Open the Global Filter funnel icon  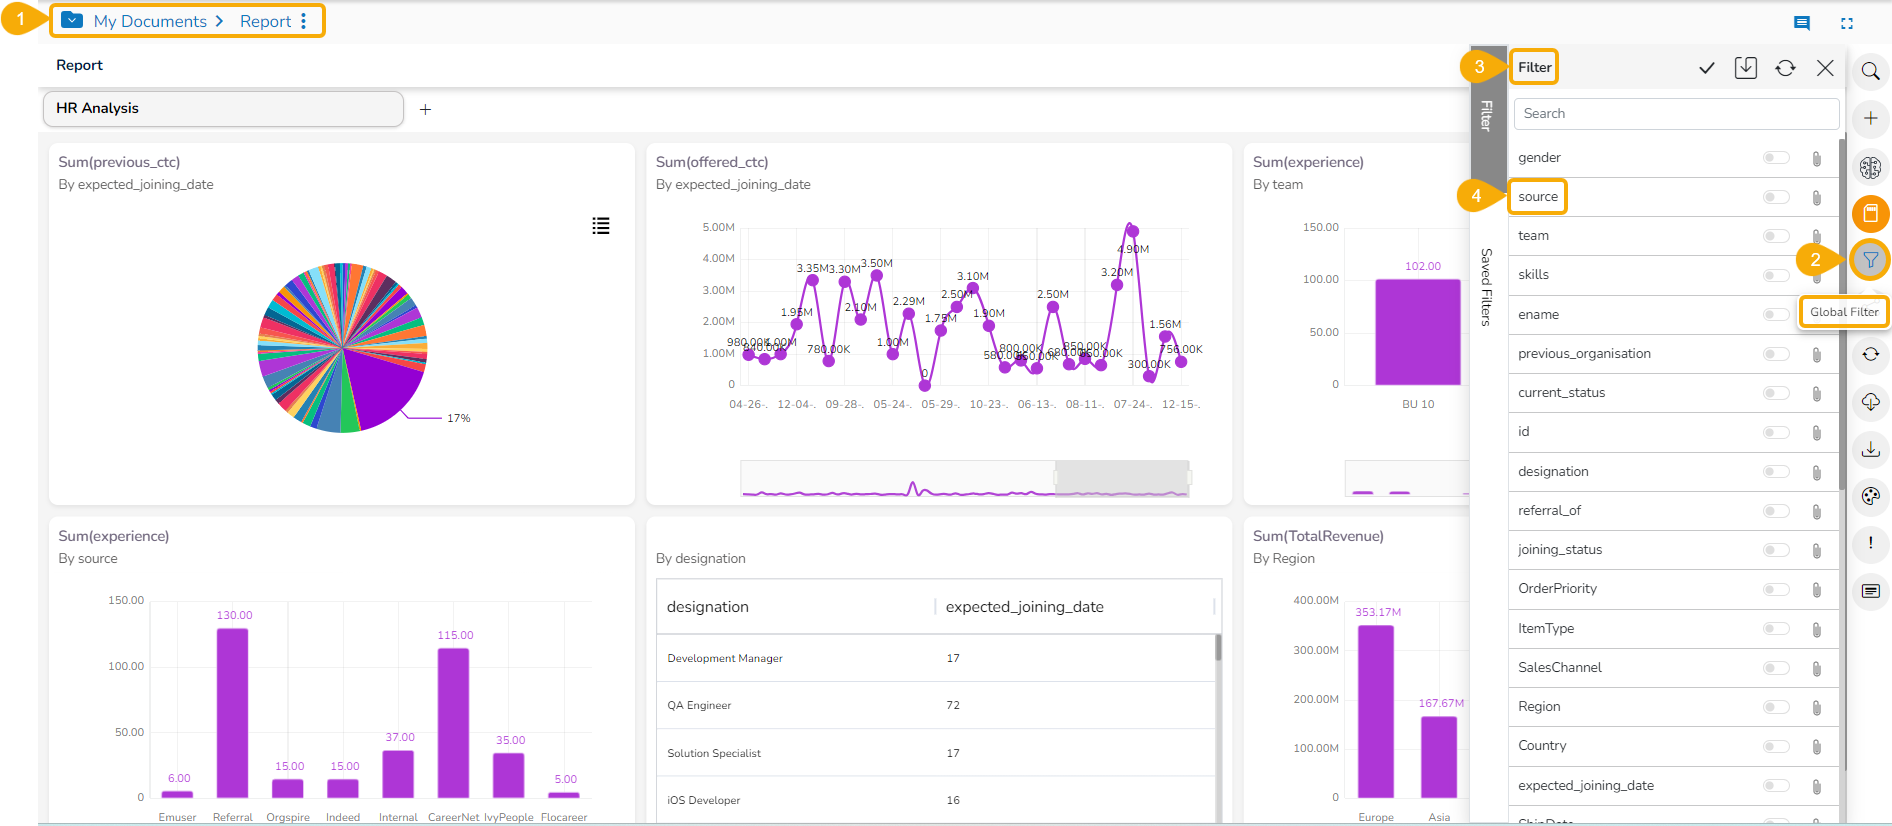coord(1870,260)
